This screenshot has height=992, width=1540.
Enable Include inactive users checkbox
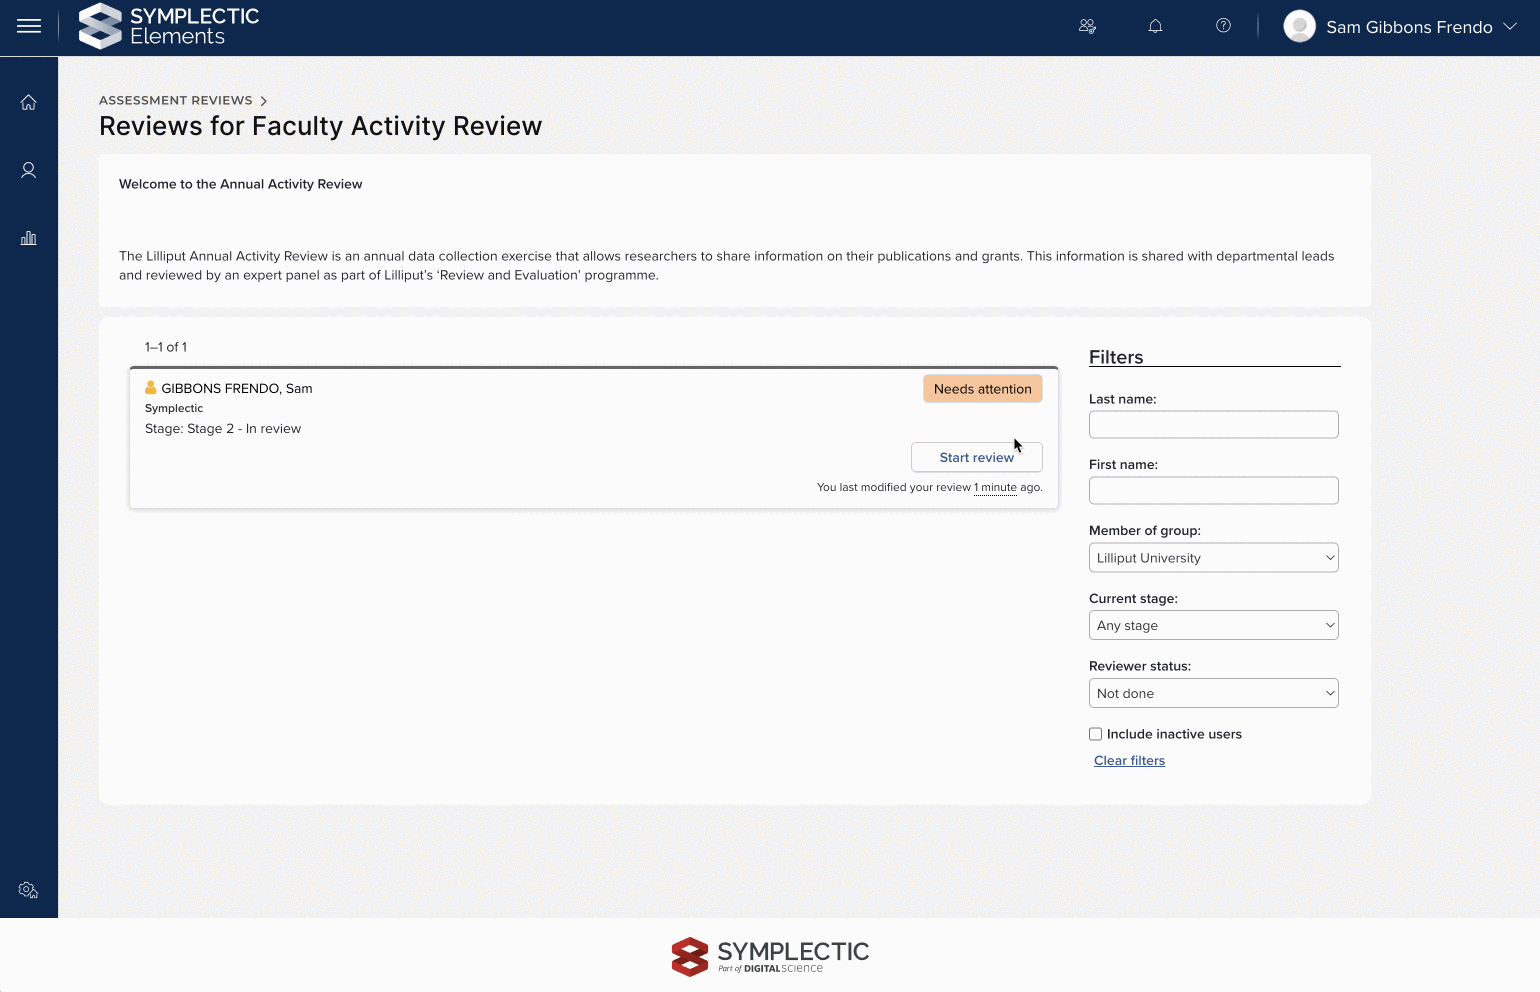(x=1096, y=734)
